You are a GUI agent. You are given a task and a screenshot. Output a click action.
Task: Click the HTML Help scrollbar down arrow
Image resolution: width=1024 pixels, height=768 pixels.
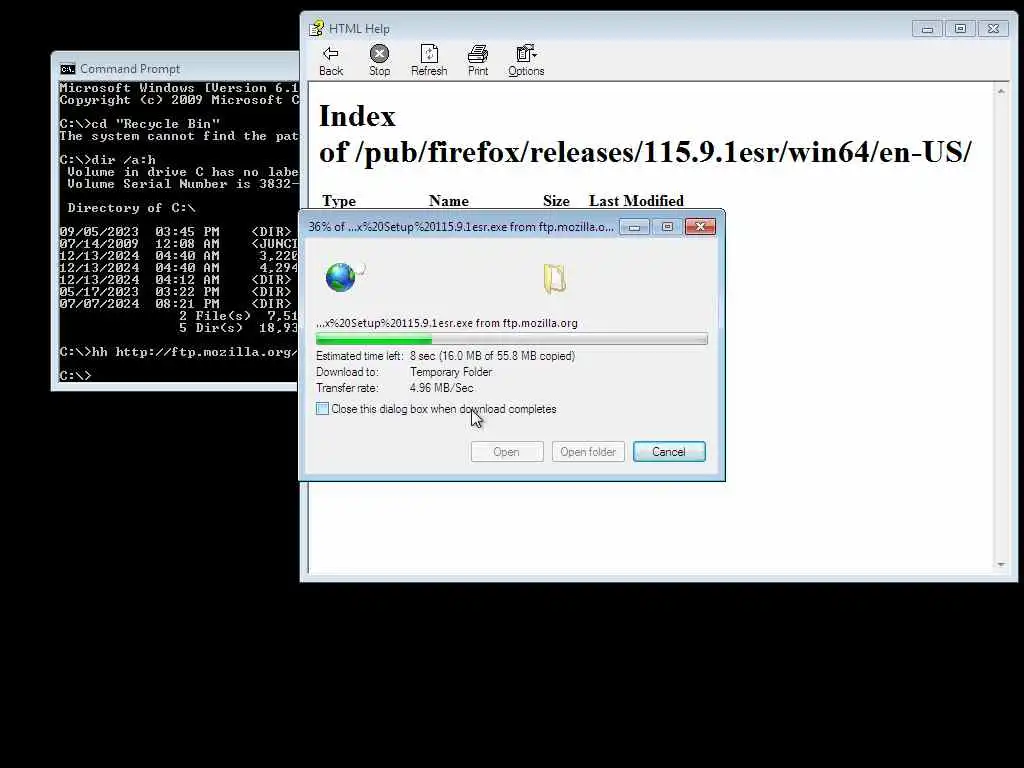[1000, 564]
